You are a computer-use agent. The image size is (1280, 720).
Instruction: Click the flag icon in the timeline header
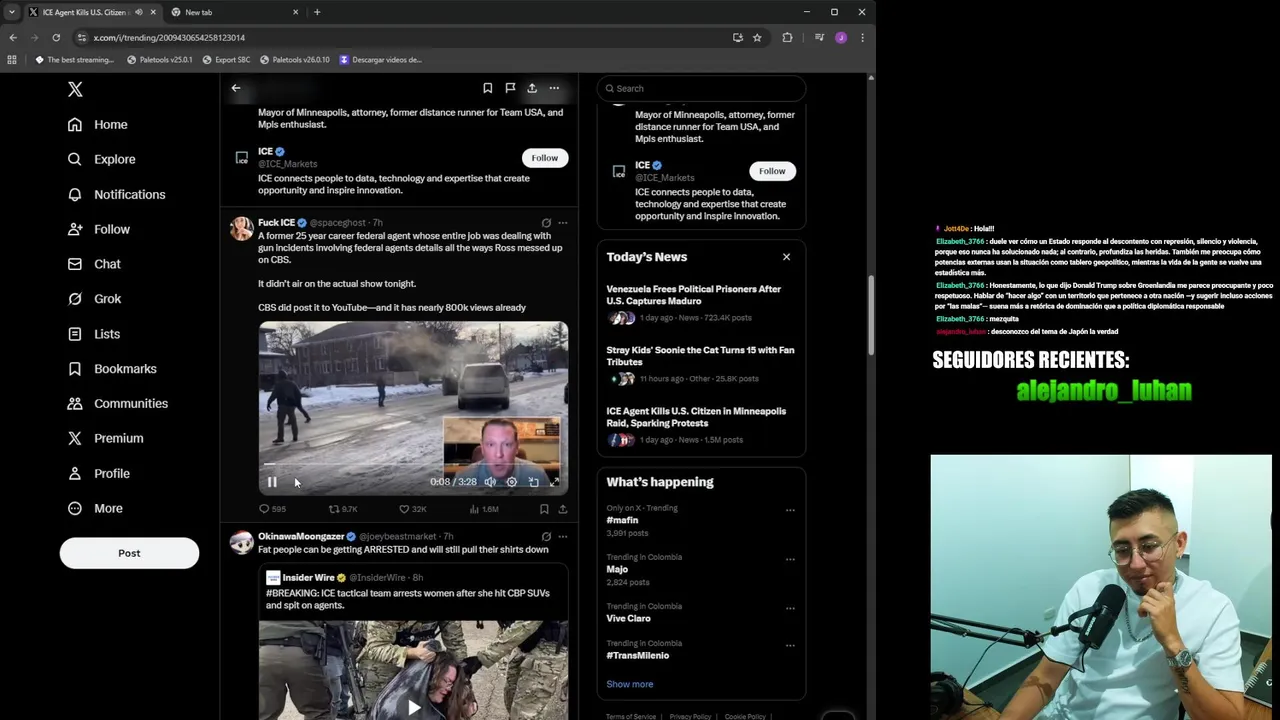[x=510, y=88]
